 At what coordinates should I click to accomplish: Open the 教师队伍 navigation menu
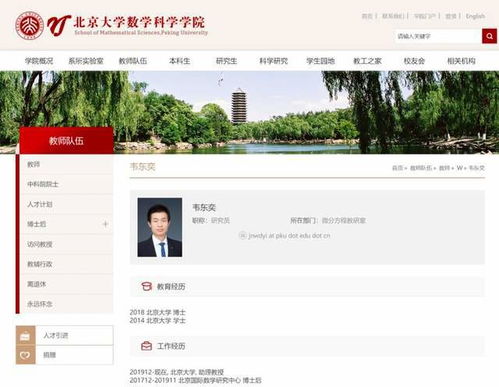(133, 61)
